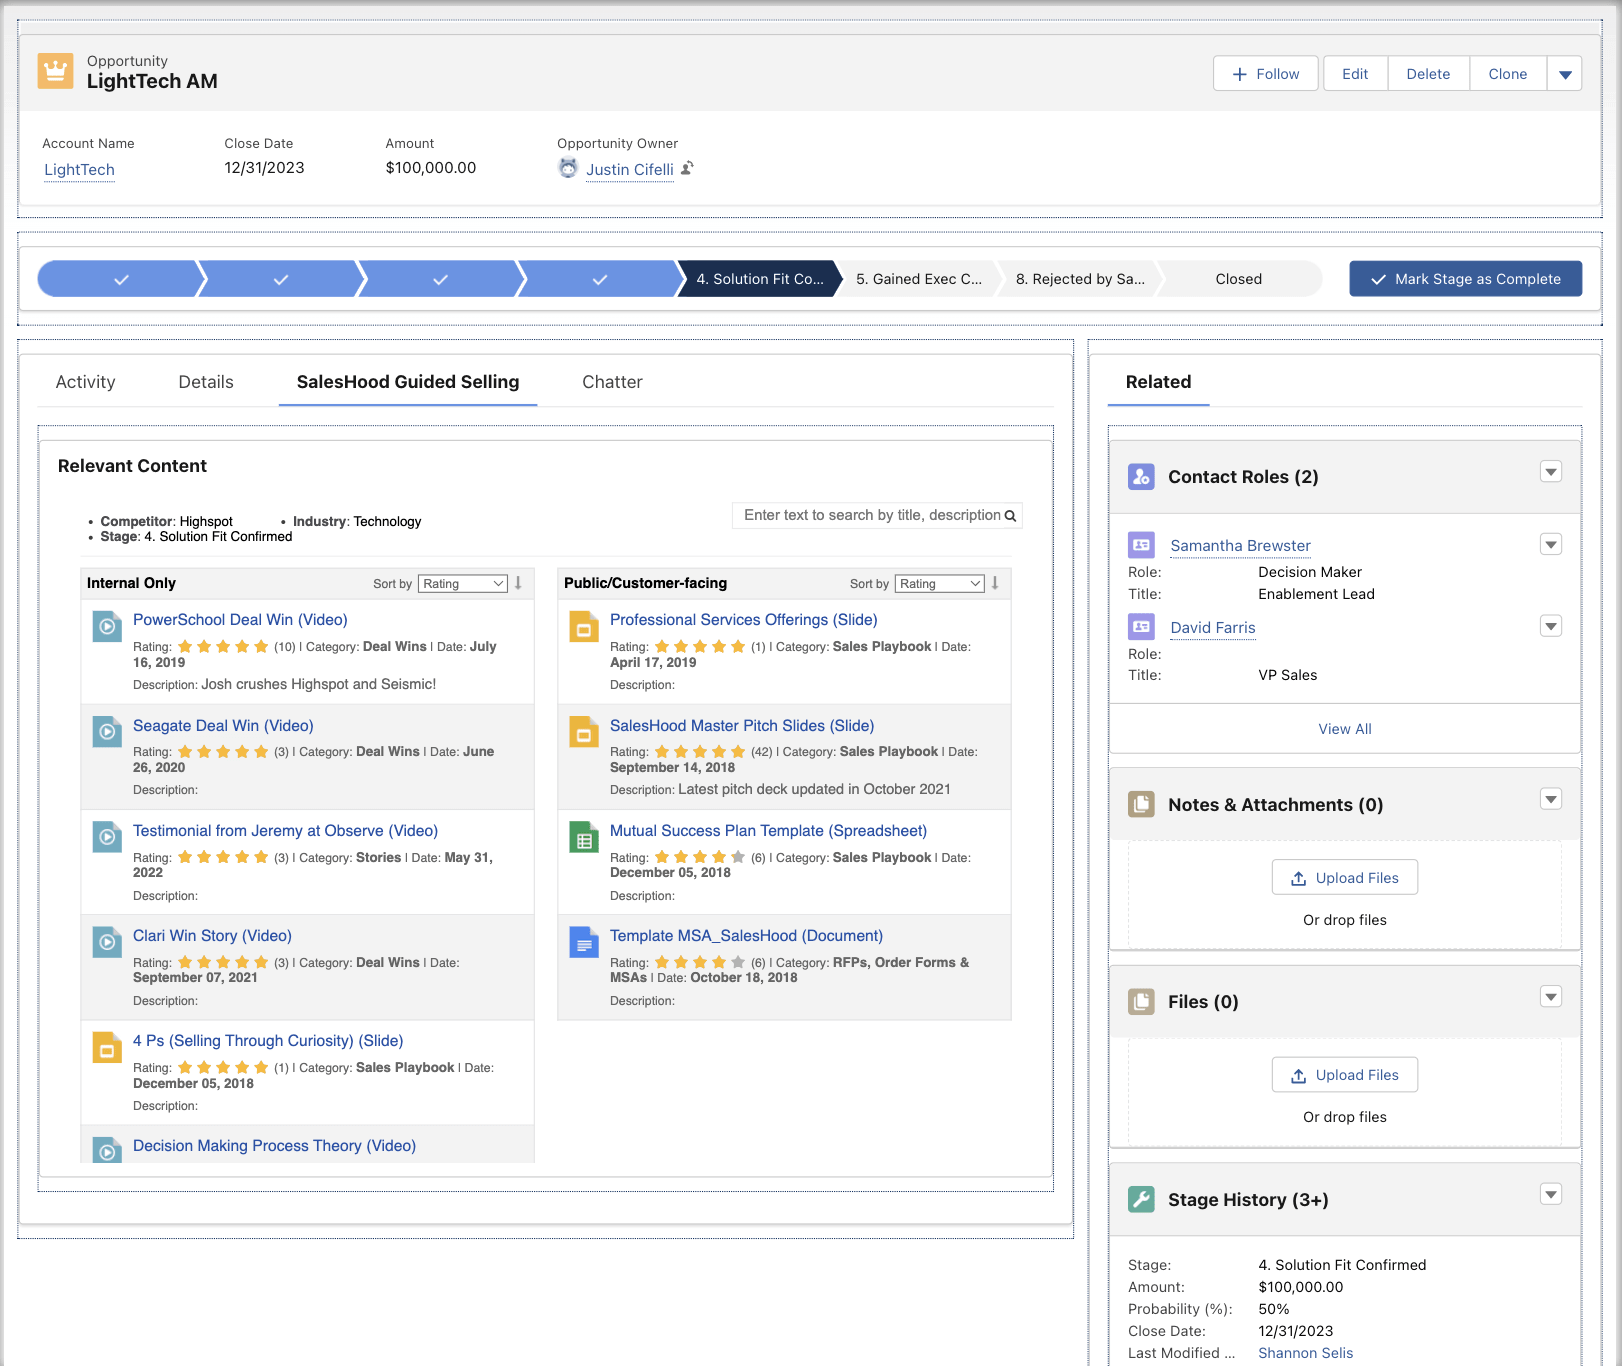Open the Chatter tab
Screen dimensions: 1622x1366
pos(612,382)
